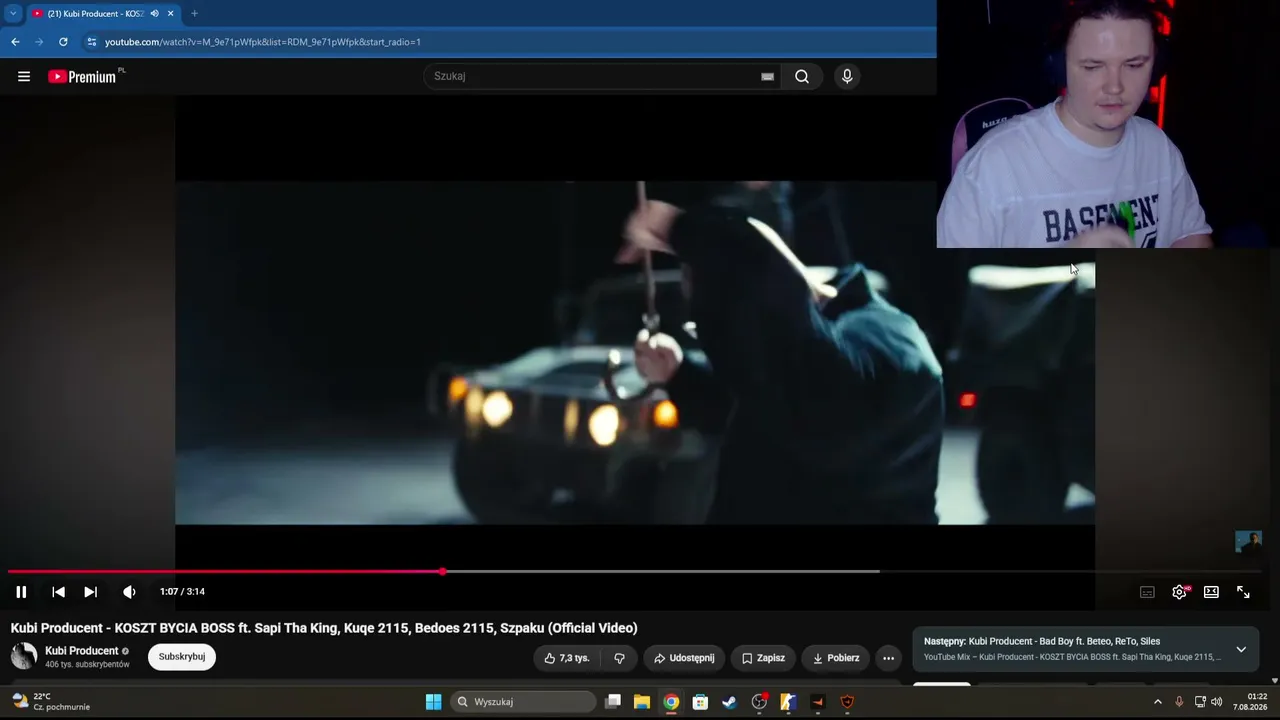Click the browser back arrow
The width and height of the screenshot is (1280, 720).
15,42
